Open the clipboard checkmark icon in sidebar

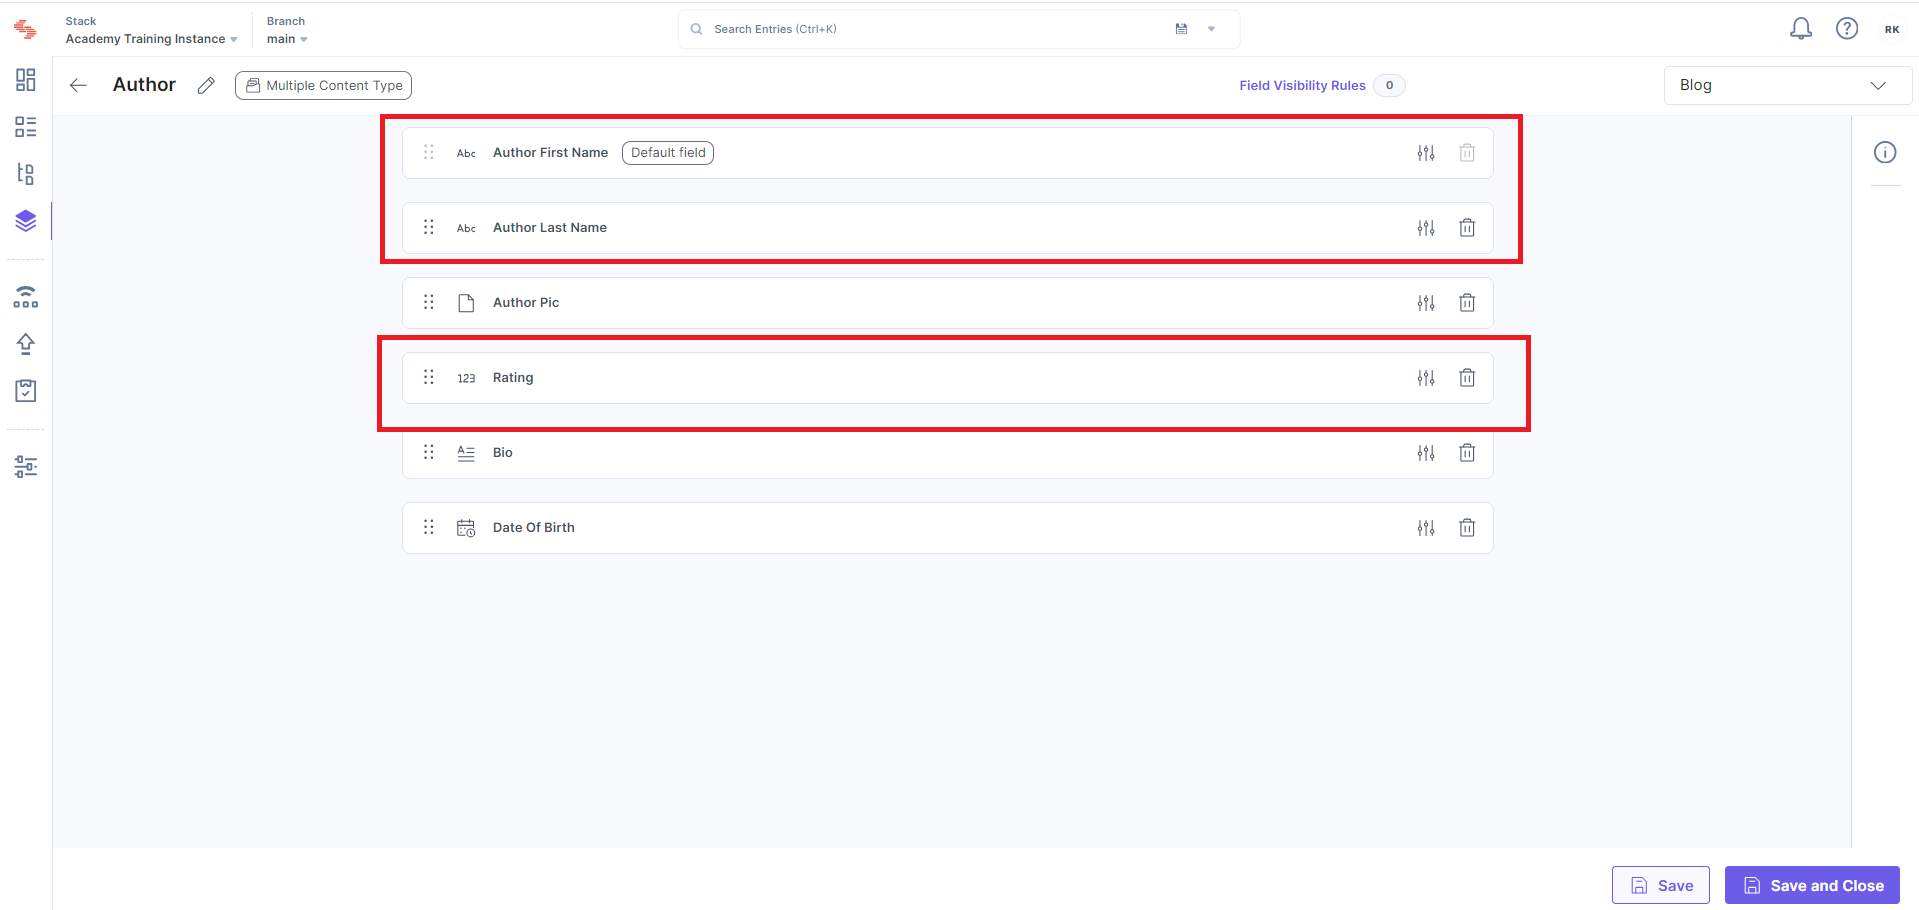tap(26, 391)
